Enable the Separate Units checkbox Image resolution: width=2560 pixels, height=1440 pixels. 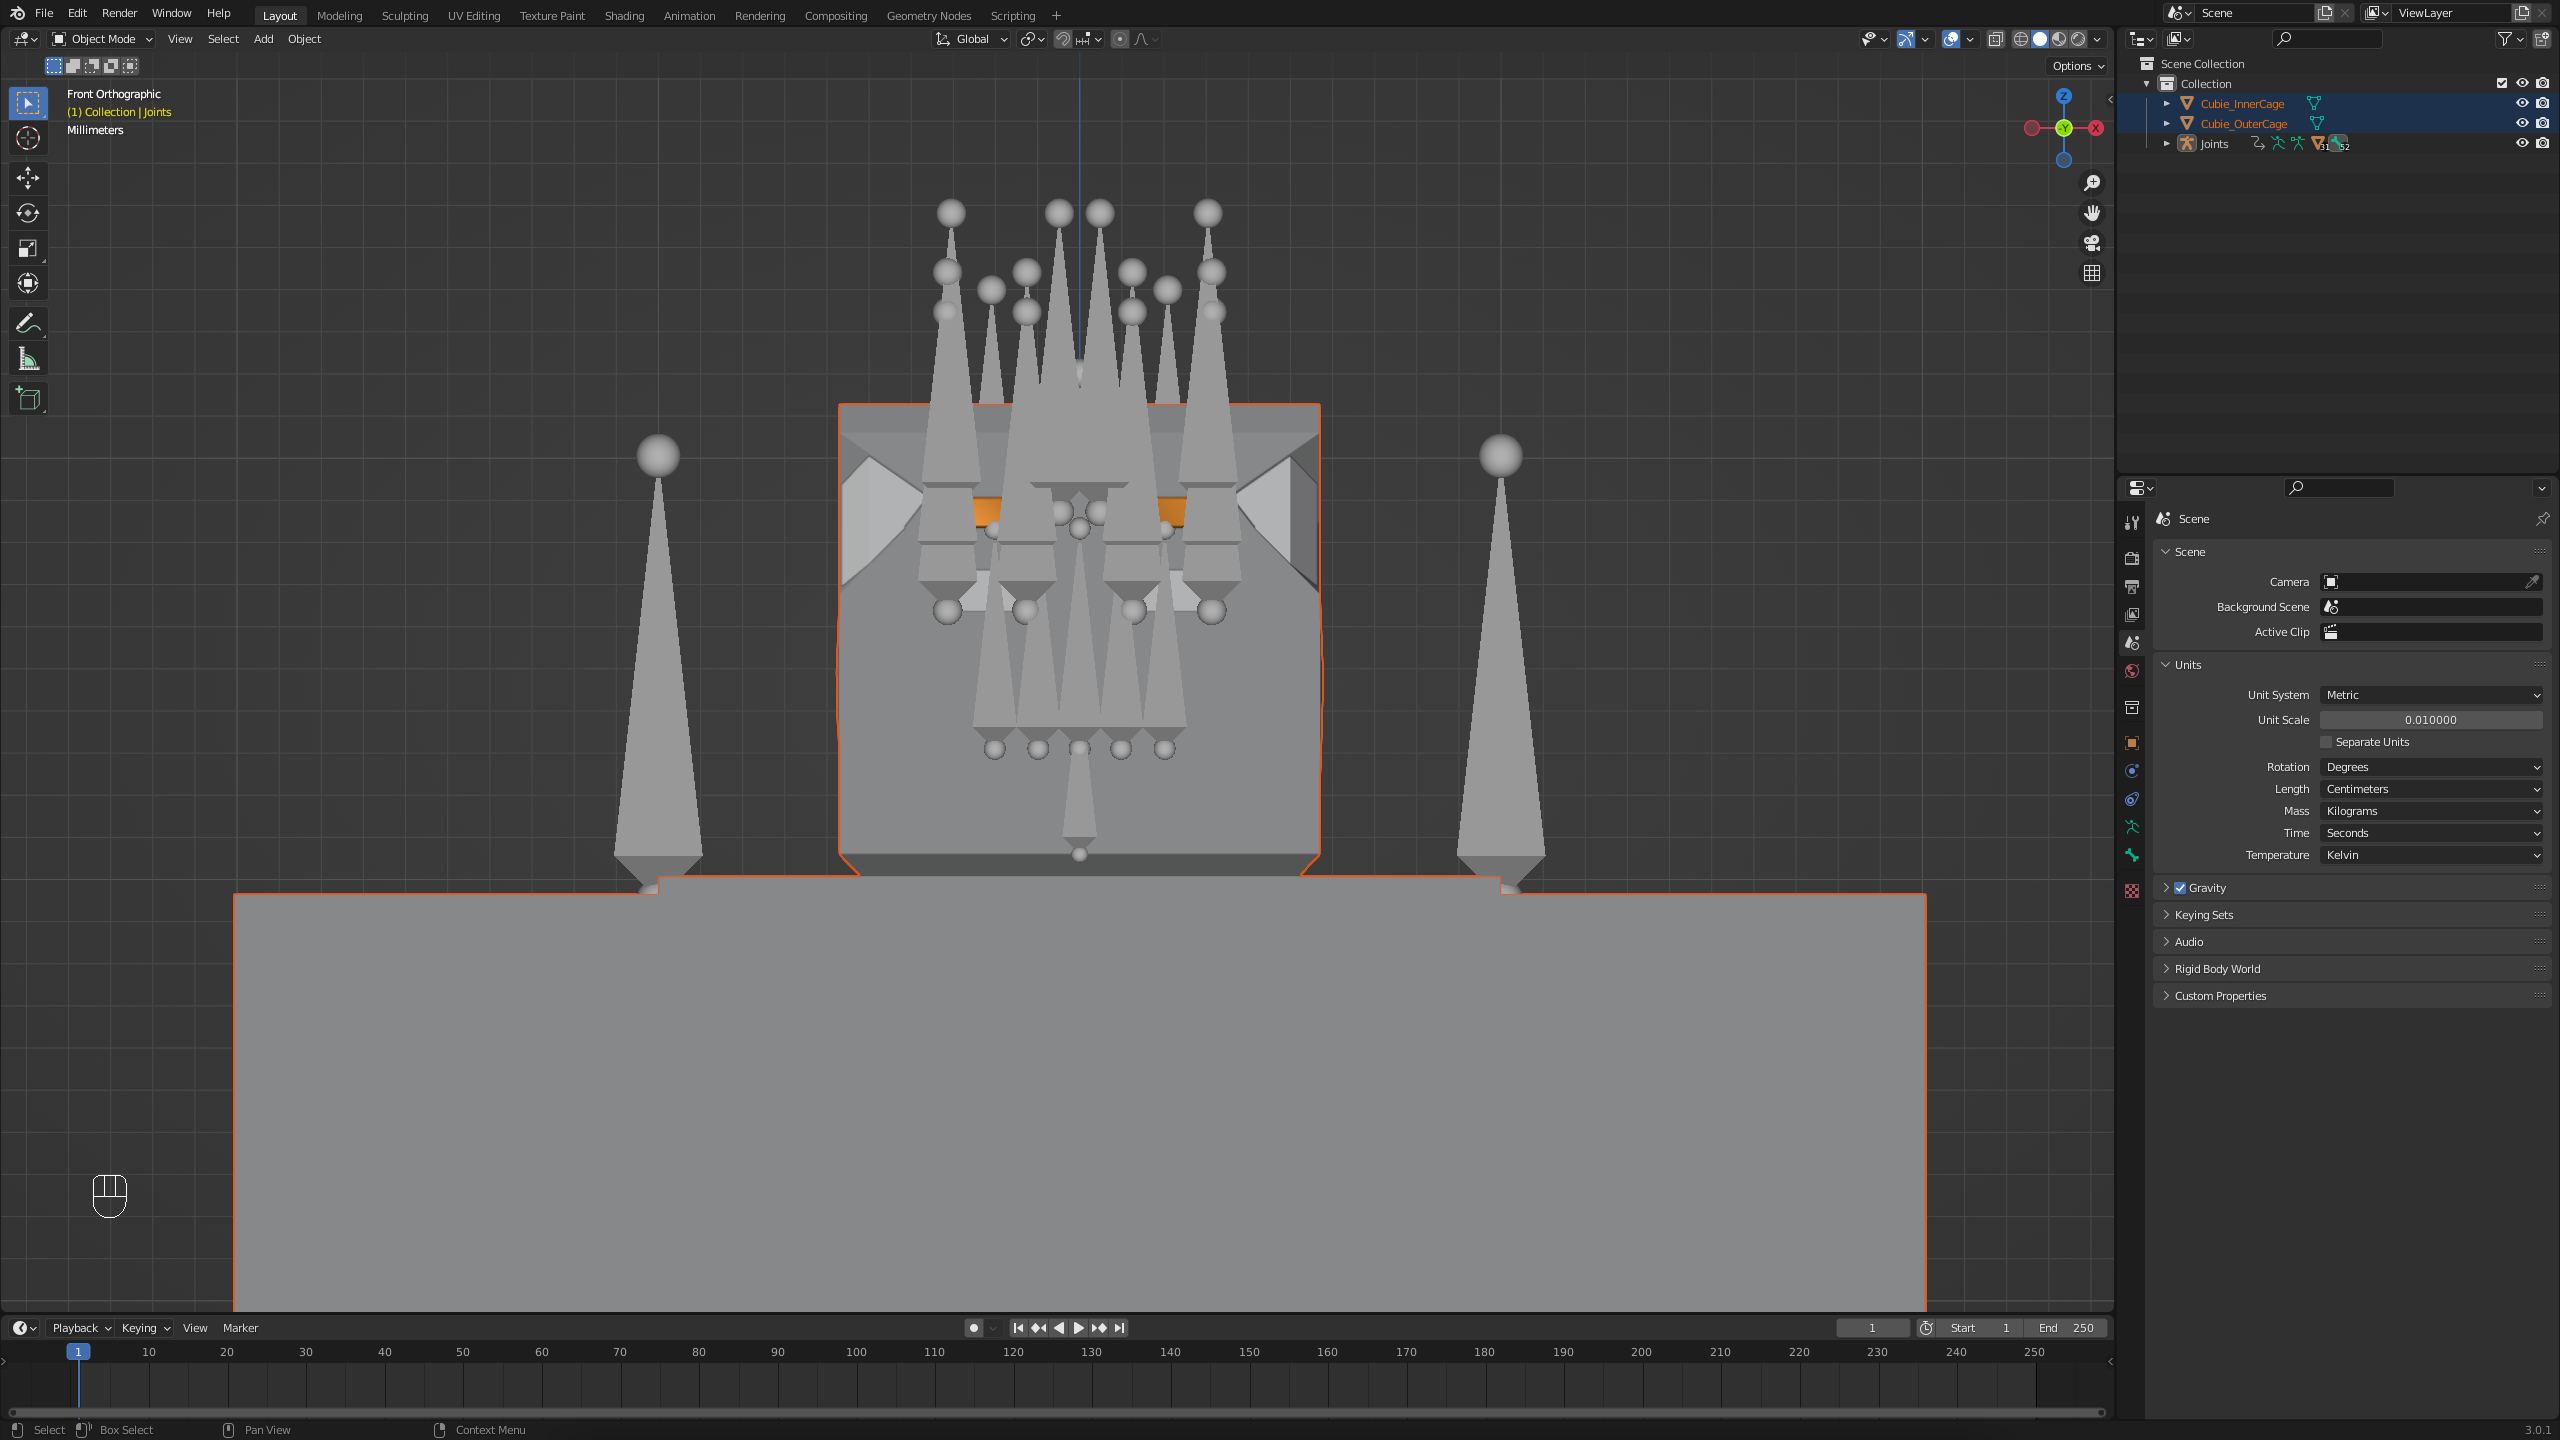[2326, 742]
